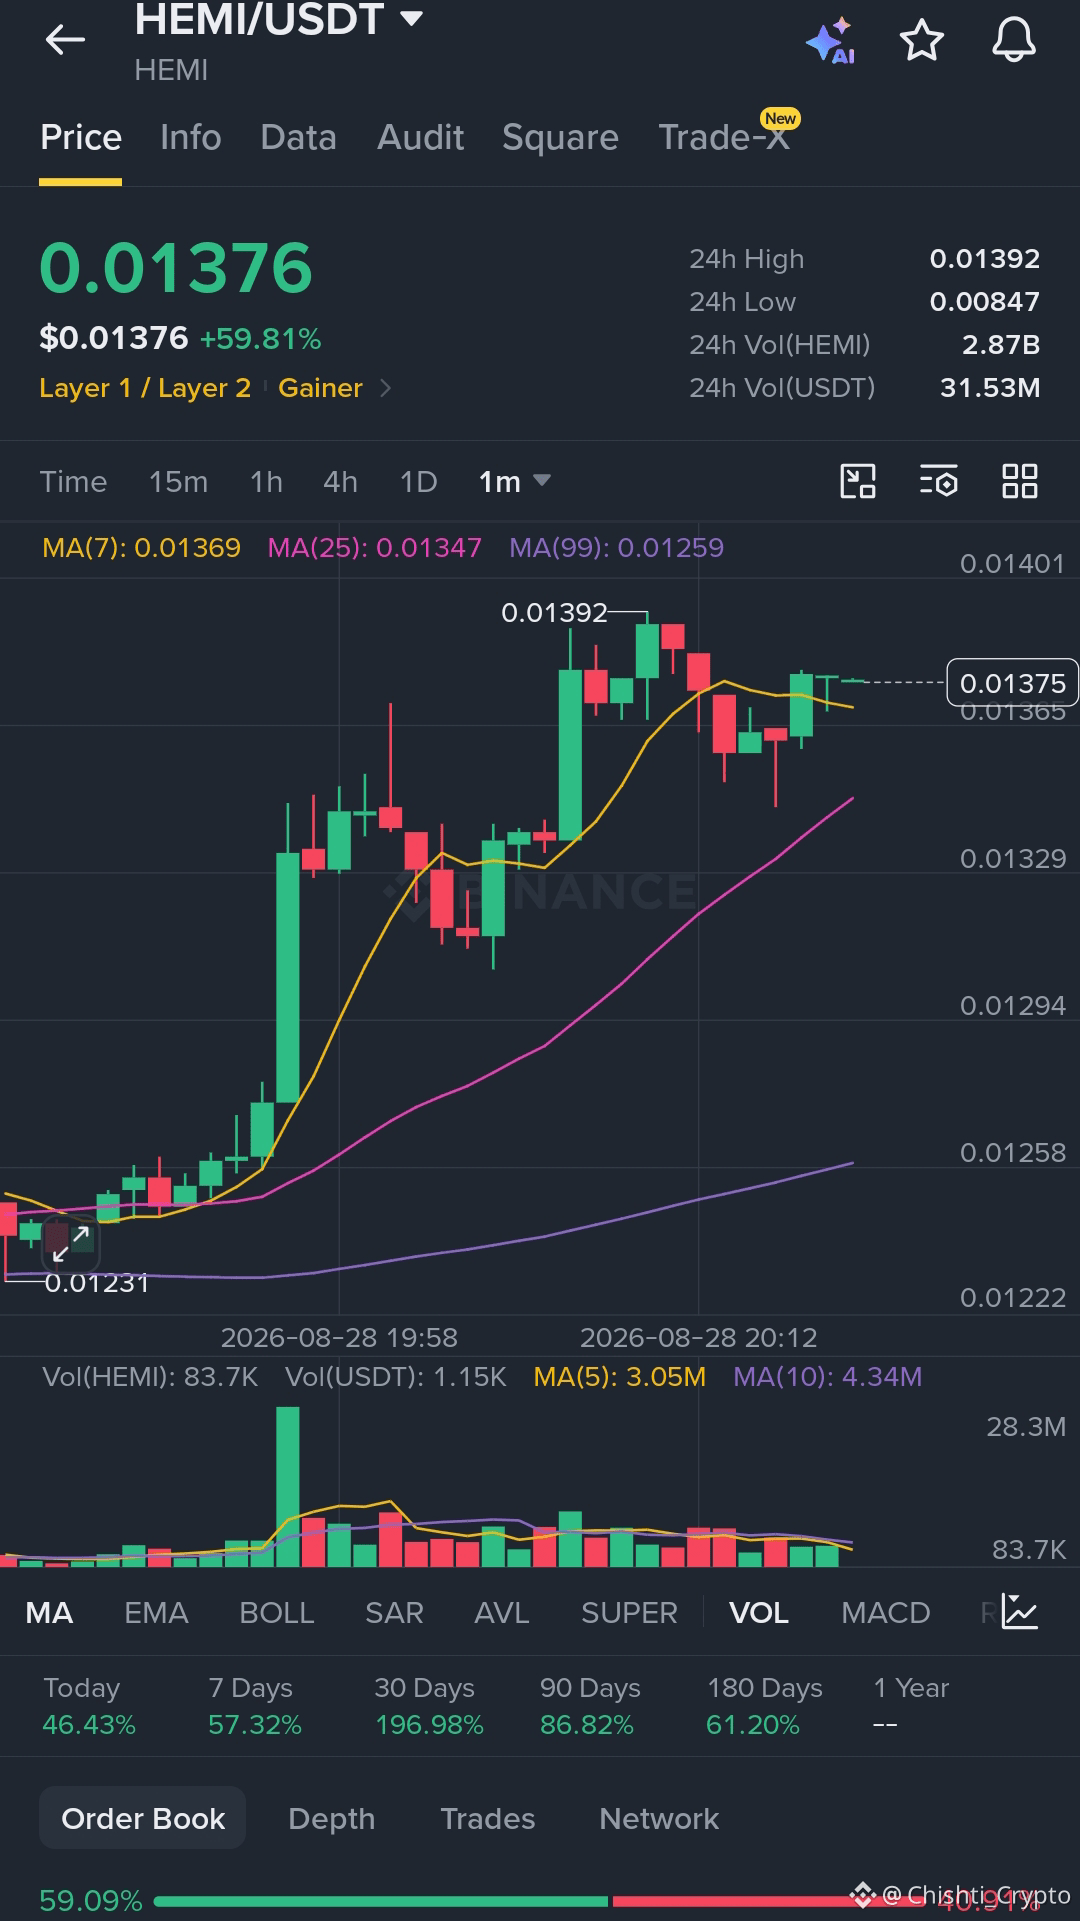The height and width of the screenshot is (1921, 1080).
Task: Add HEMI/USDT to favorites star
Action: 921,41
